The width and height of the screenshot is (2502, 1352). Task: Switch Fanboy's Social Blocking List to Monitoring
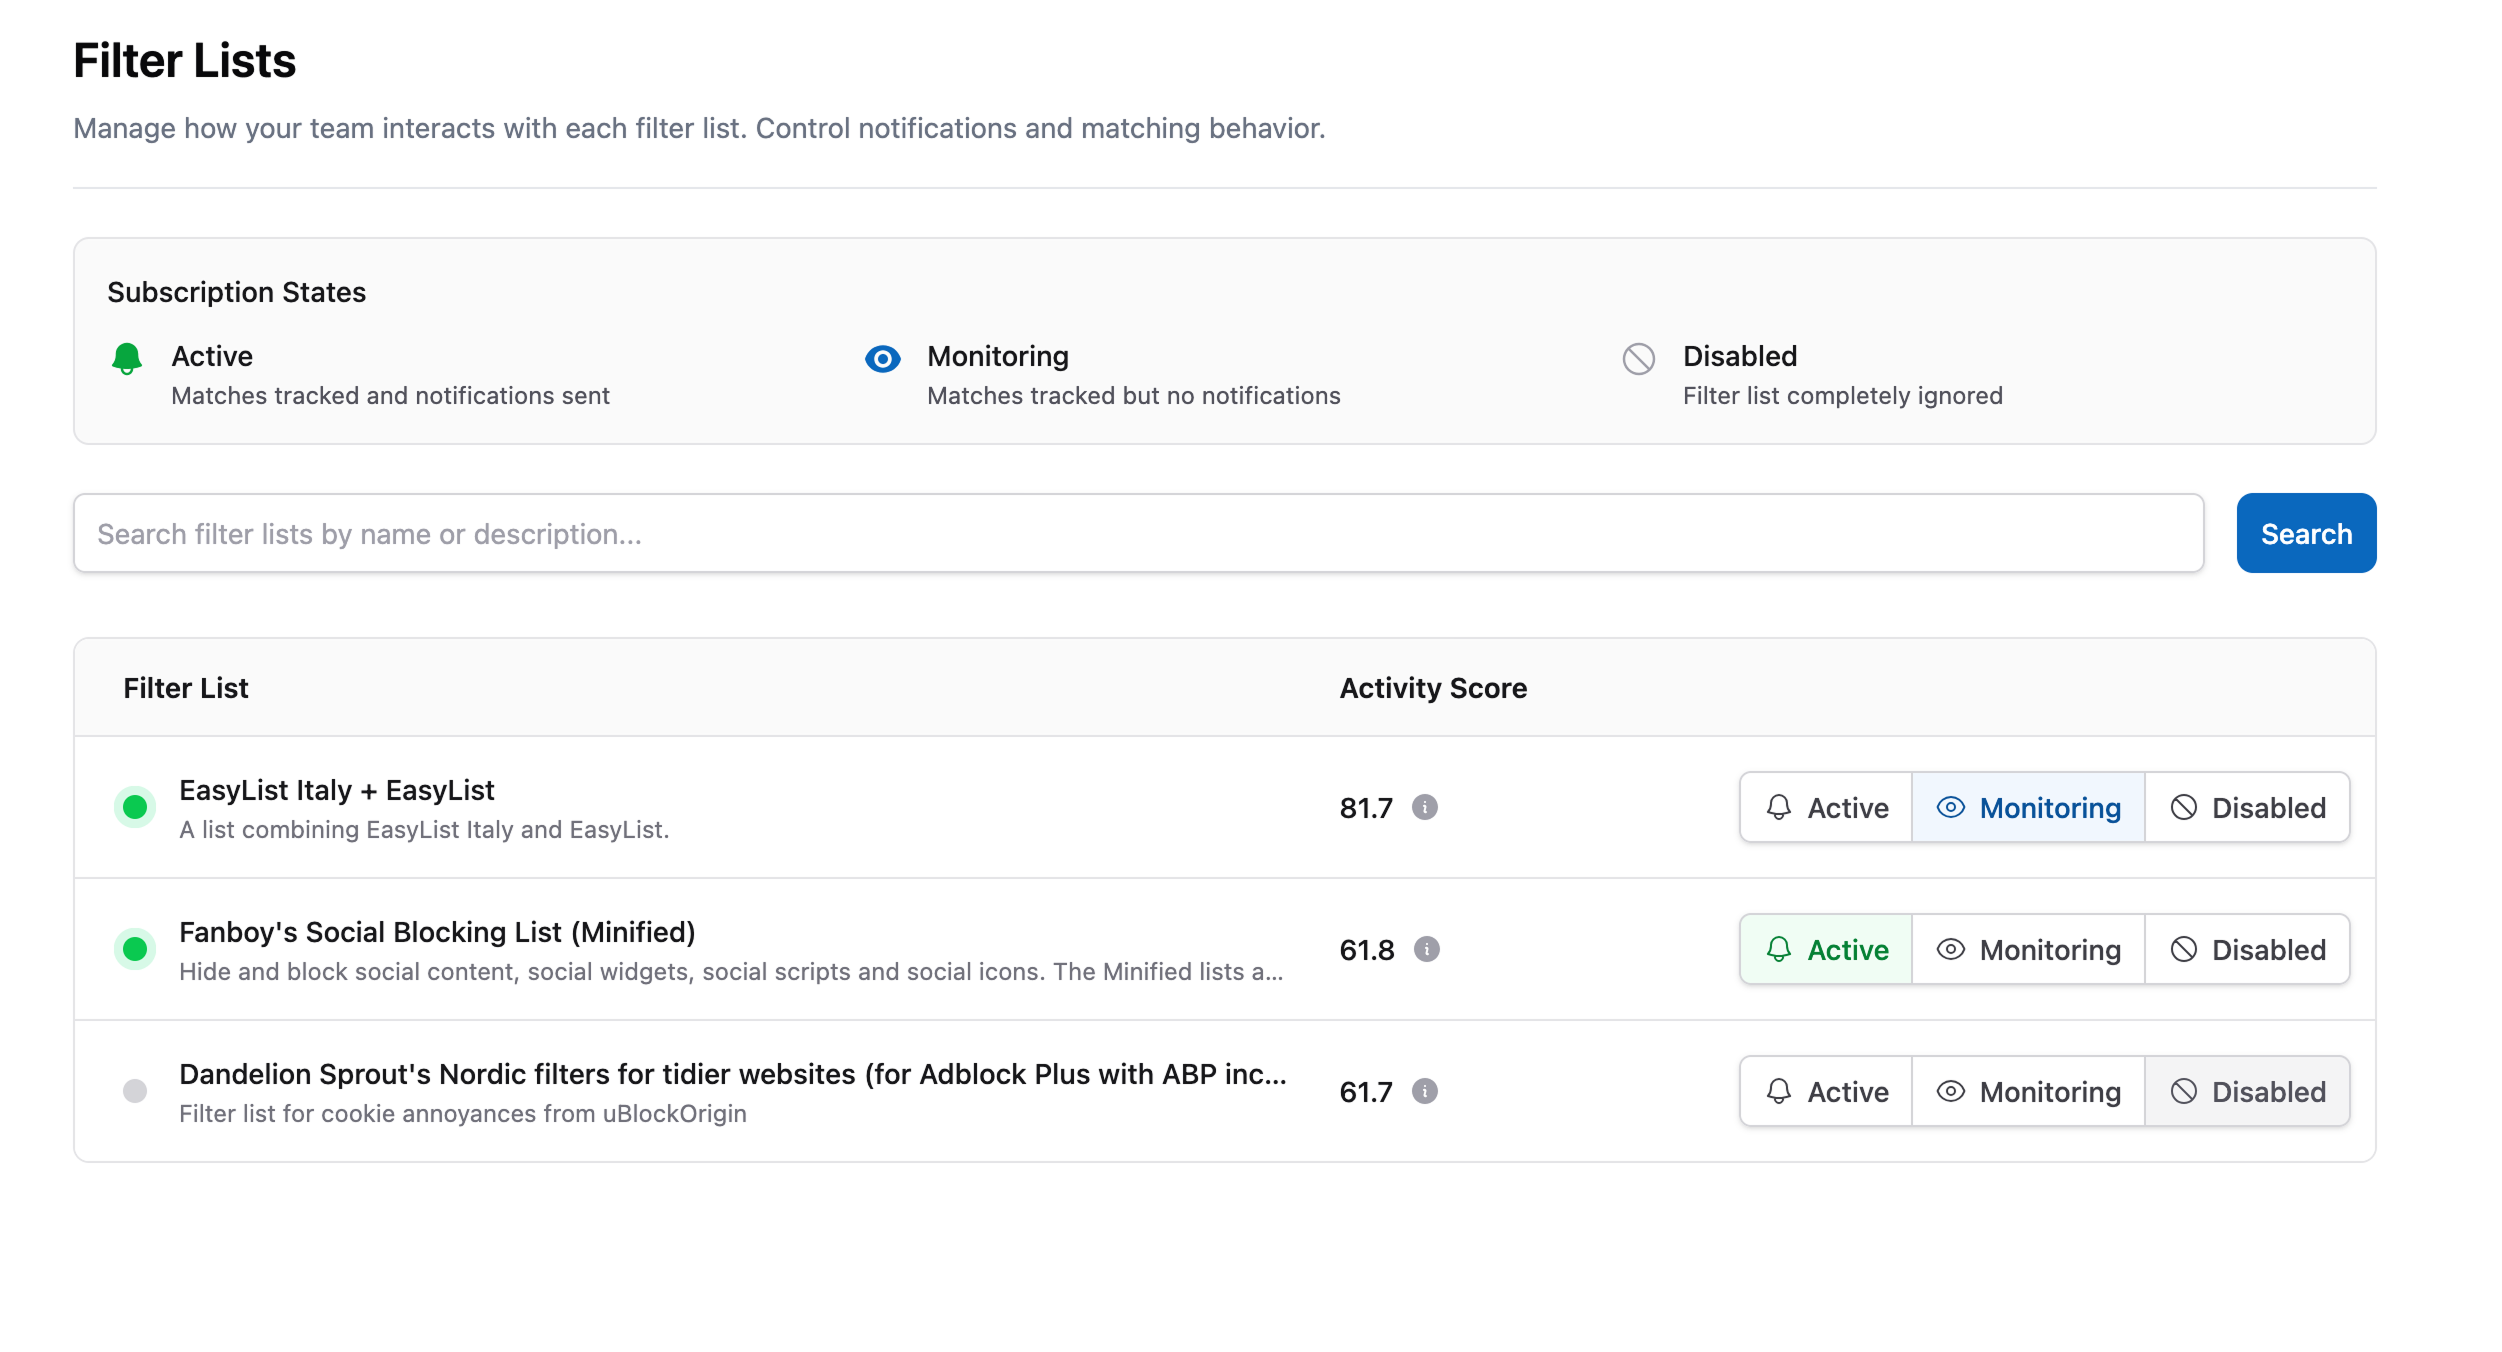pyautogui.click(x=2028, y=950)
